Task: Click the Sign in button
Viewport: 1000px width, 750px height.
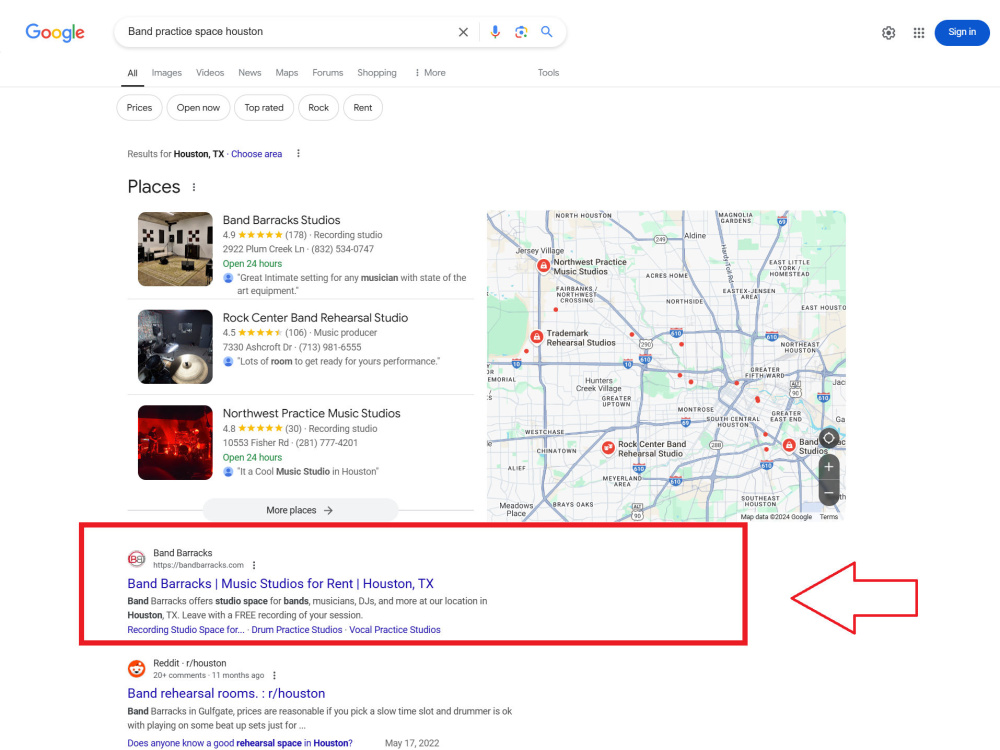Action: pos(962,33)
